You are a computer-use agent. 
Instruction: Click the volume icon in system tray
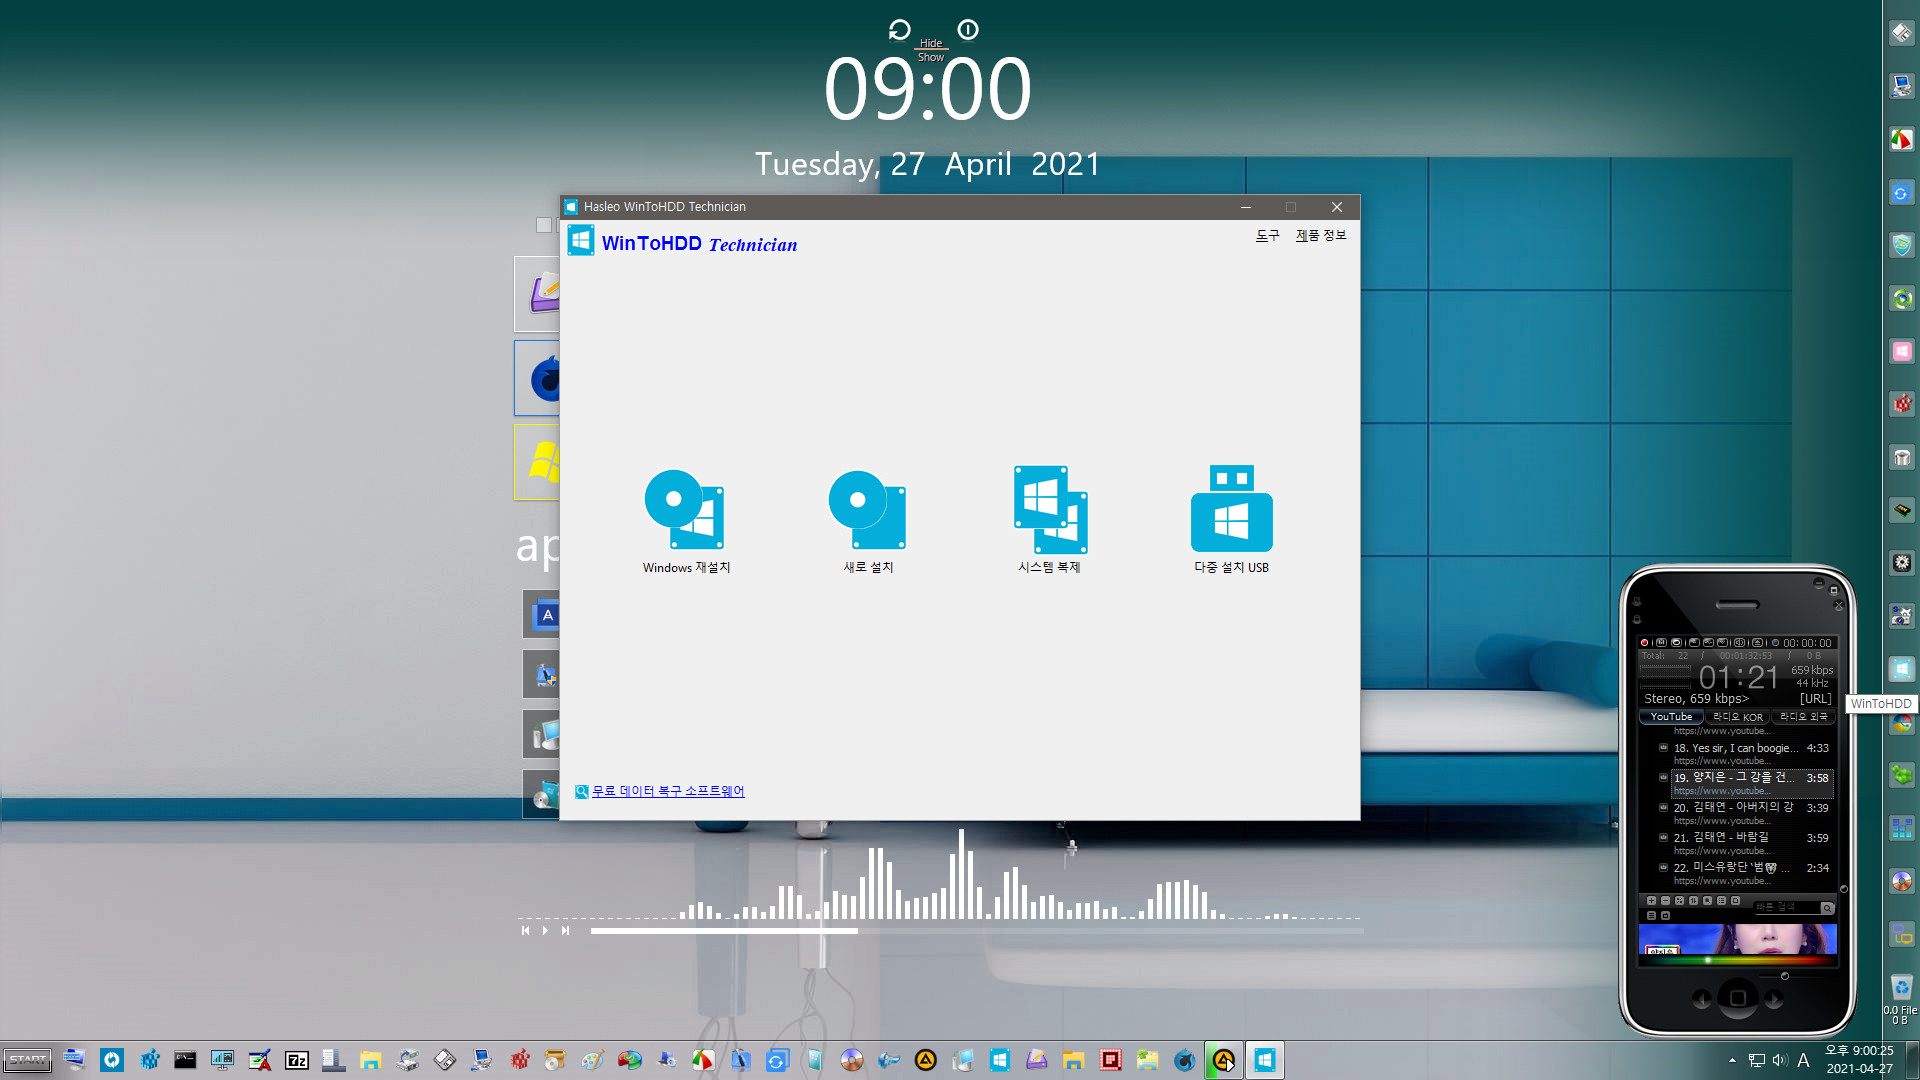point(1780,1060)
